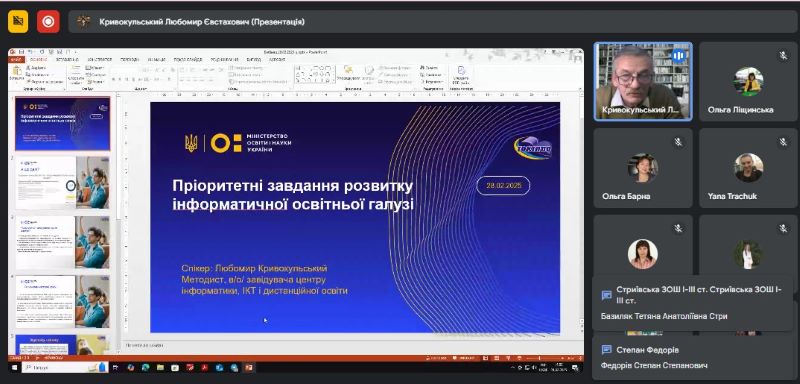Select Кривокульський participant video tile

[x=643, y=82]
